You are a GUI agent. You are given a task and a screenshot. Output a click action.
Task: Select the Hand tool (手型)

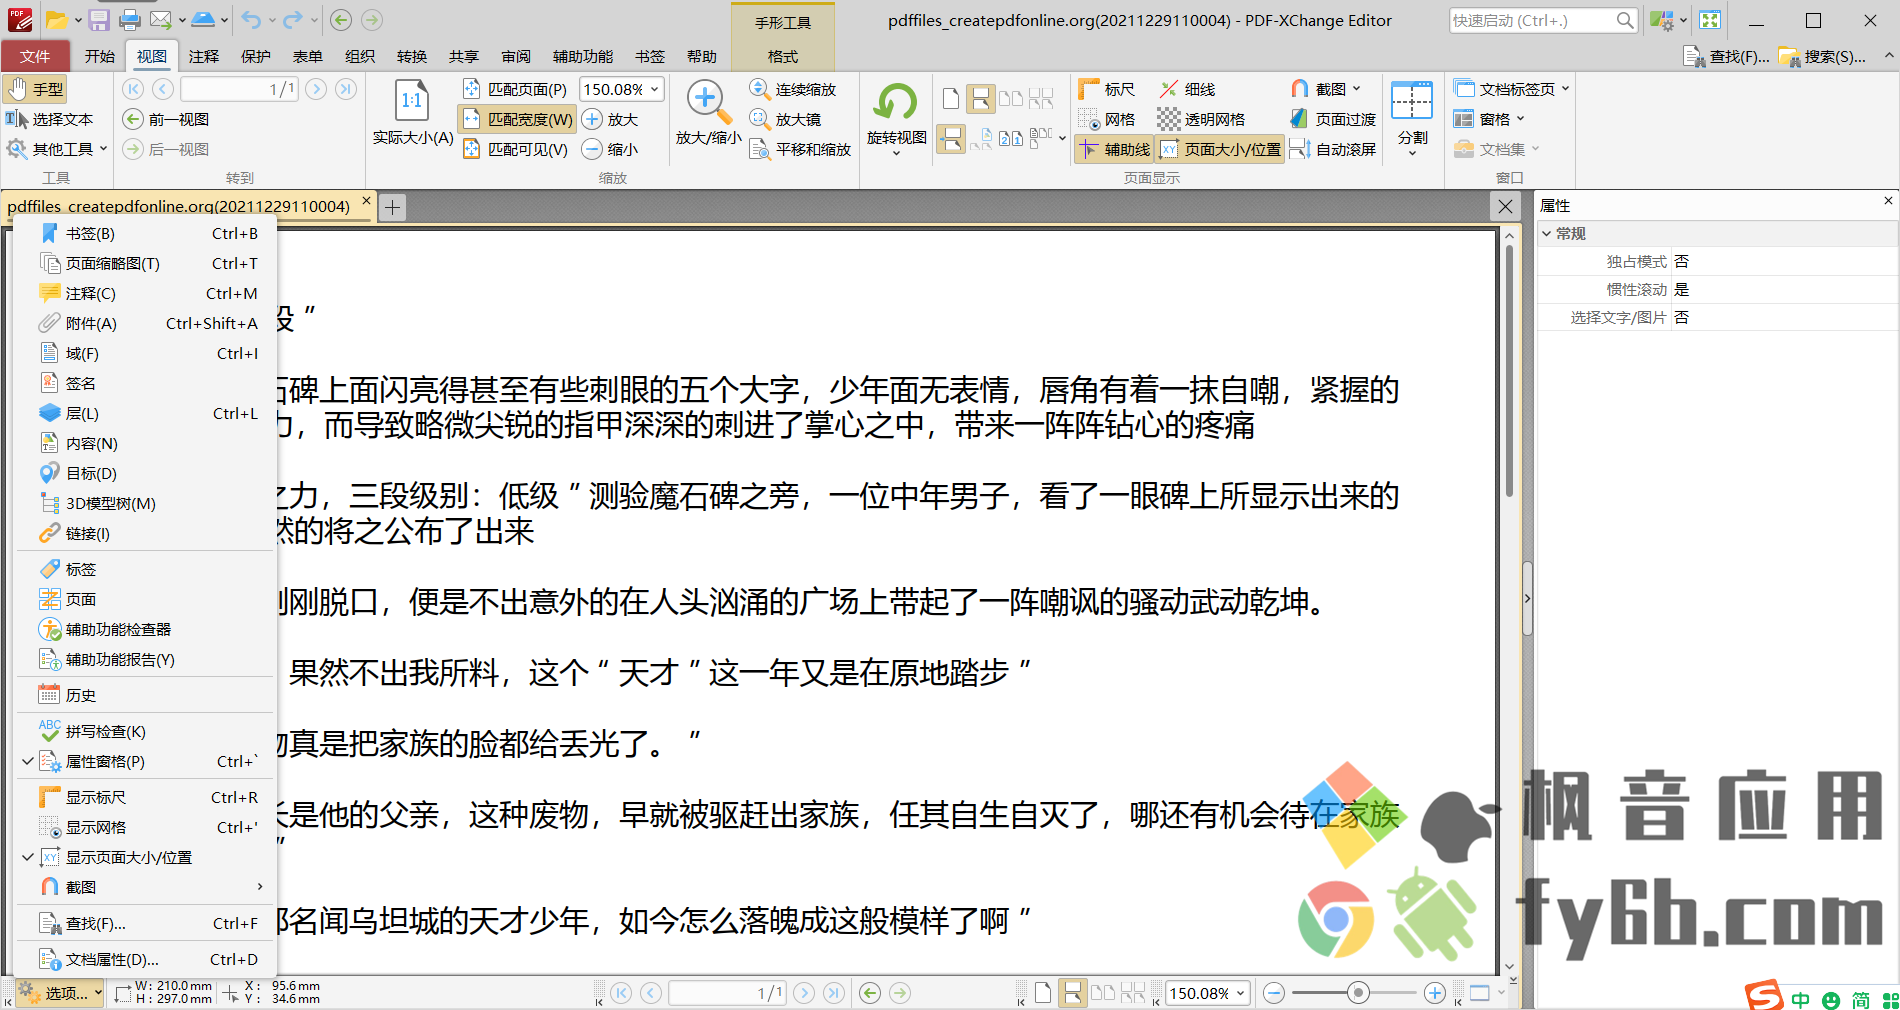pos(35,89)
